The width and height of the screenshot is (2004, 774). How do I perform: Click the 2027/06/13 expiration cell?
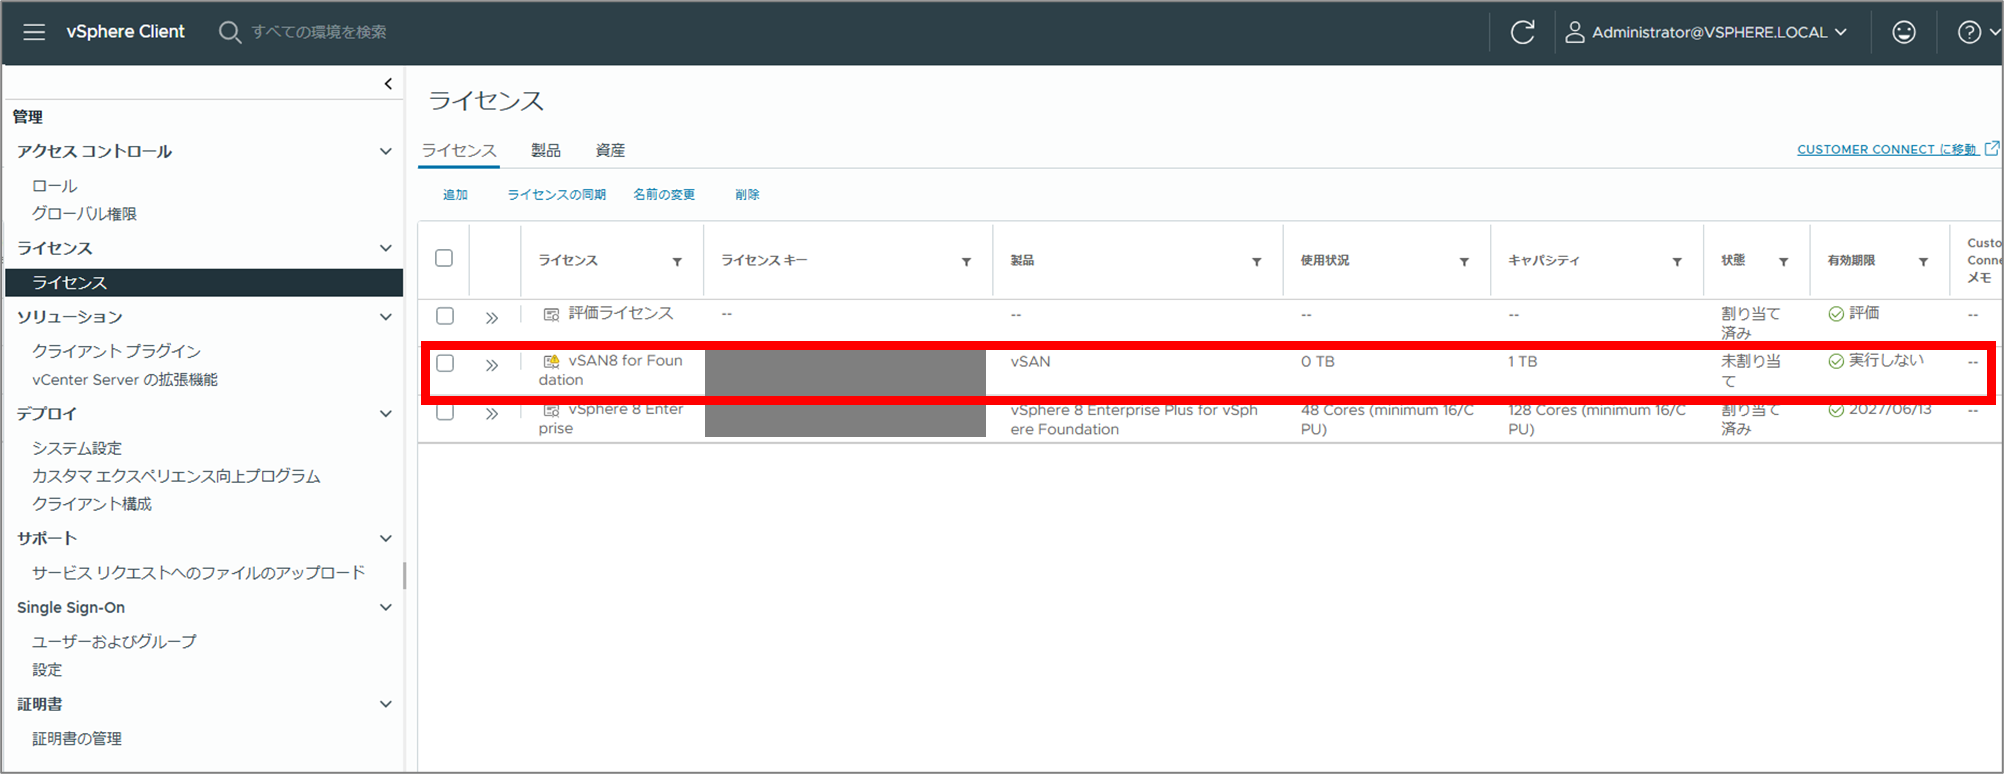click(1890, 409)
